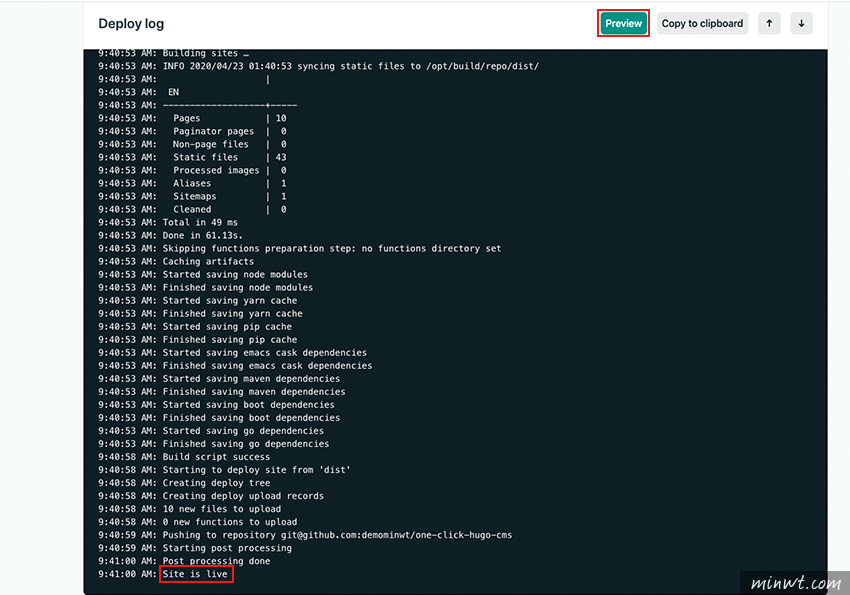
Task: Click the "syncing static files" INFO line
Action: pos(319,67)
